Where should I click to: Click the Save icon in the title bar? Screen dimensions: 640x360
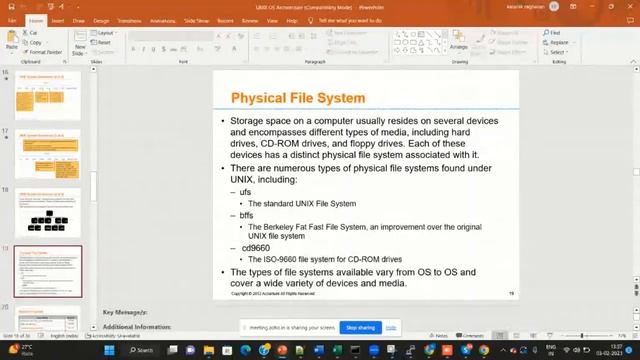click(x=11, y=7)
